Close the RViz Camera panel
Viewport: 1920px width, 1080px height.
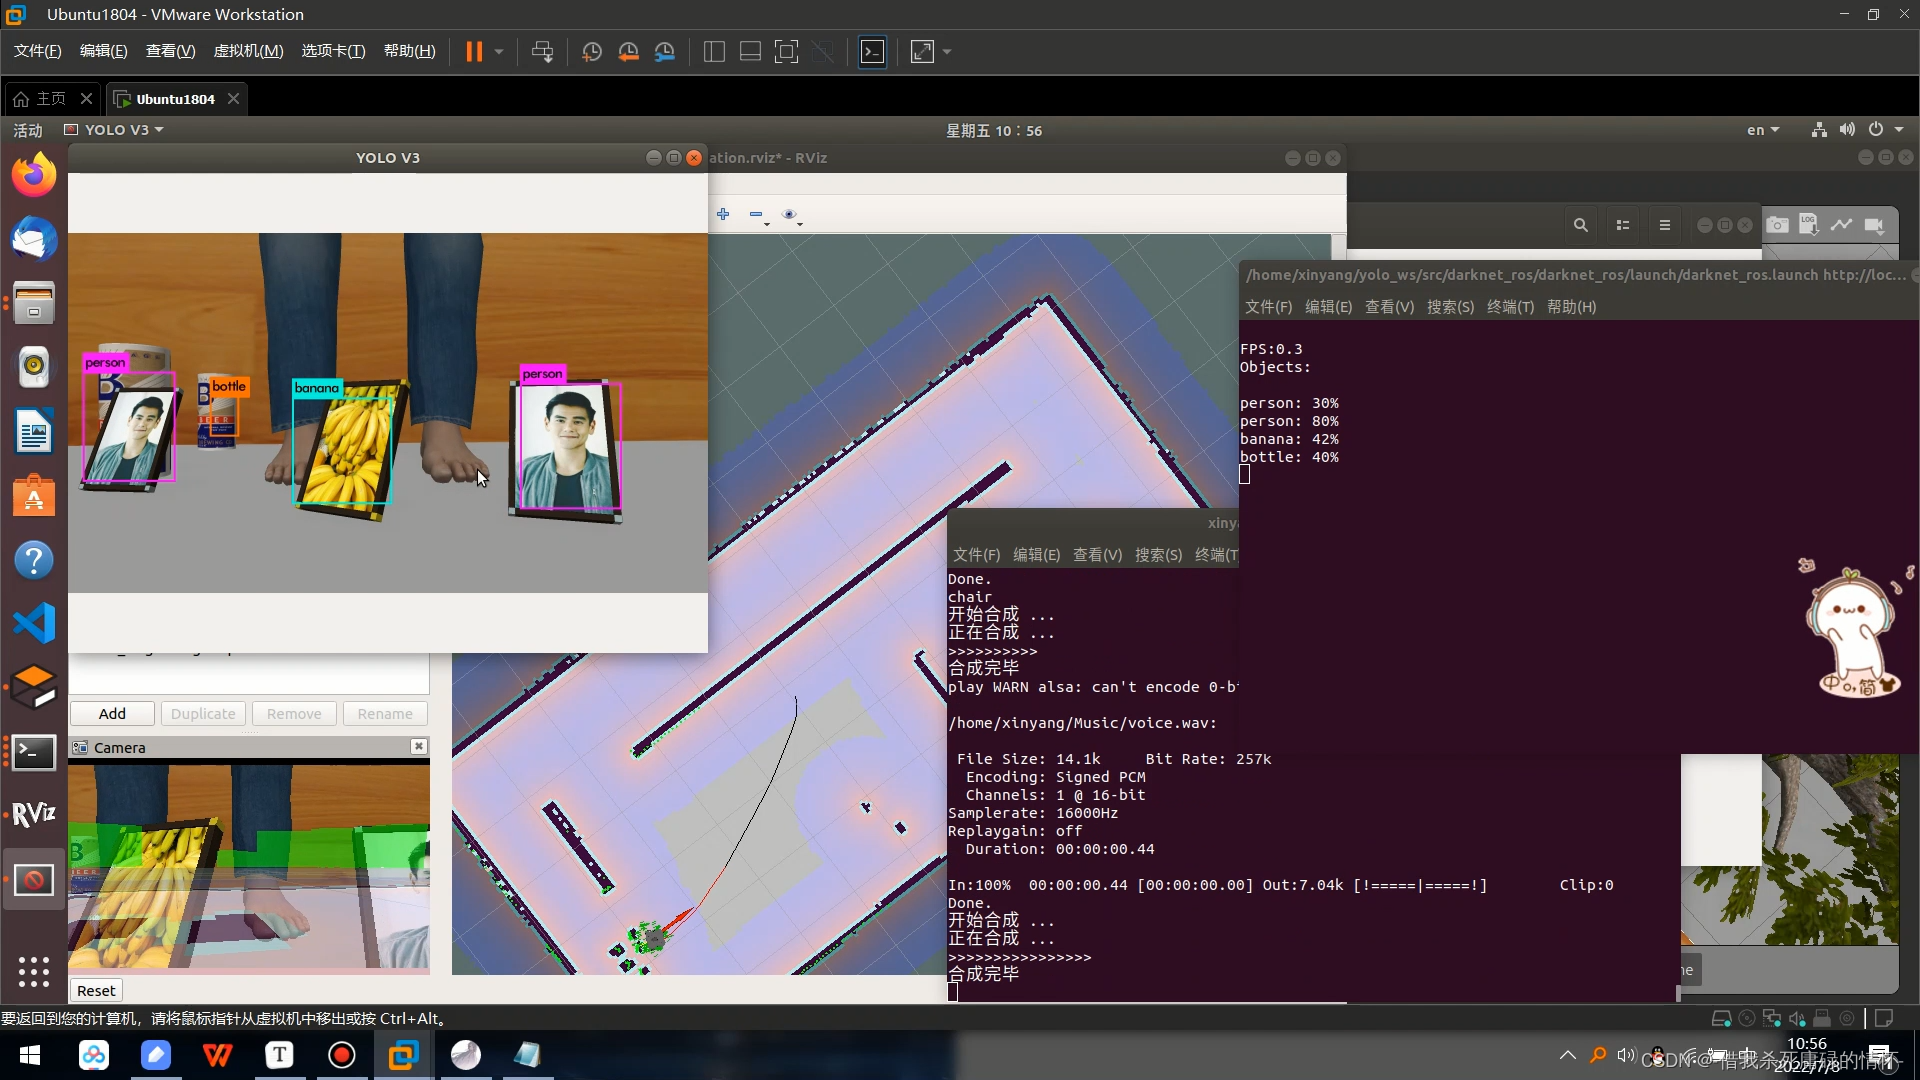tap(419, 746)
